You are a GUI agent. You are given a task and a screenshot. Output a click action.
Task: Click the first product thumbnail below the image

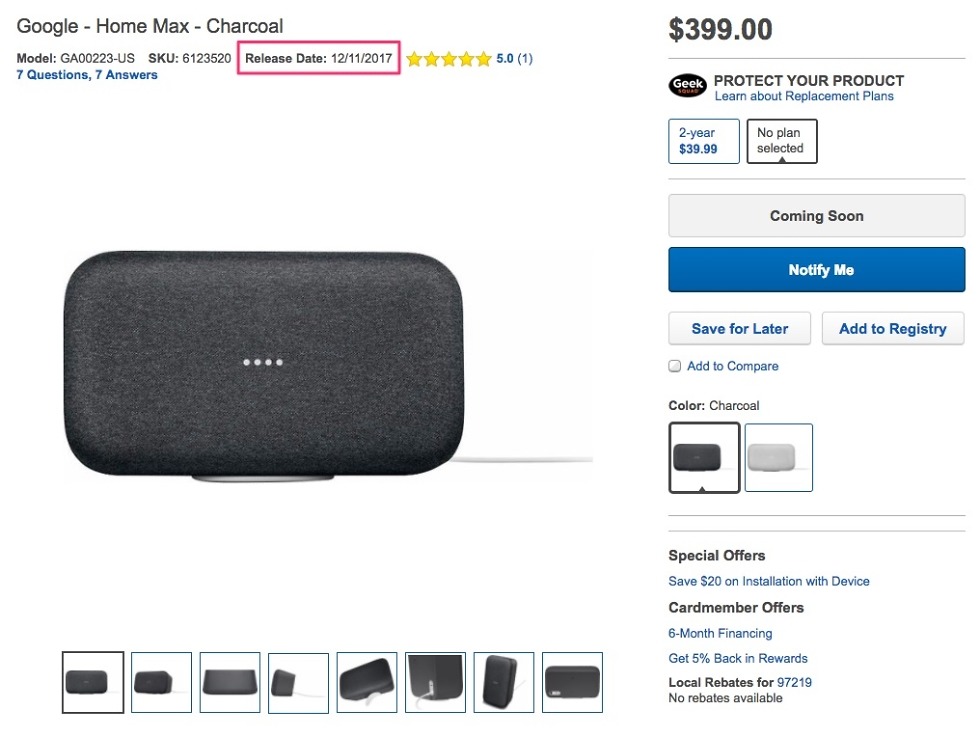tap(92, 682)
